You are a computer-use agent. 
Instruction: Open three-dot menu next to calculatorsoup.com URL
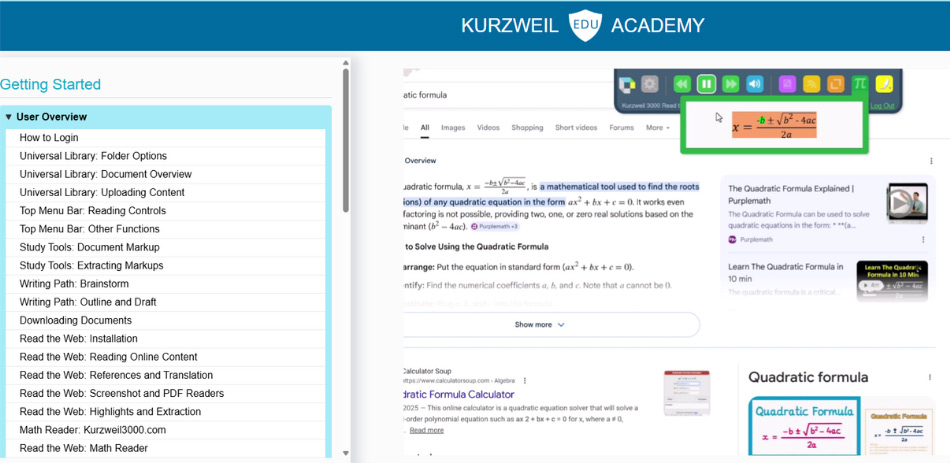(525, 381)
